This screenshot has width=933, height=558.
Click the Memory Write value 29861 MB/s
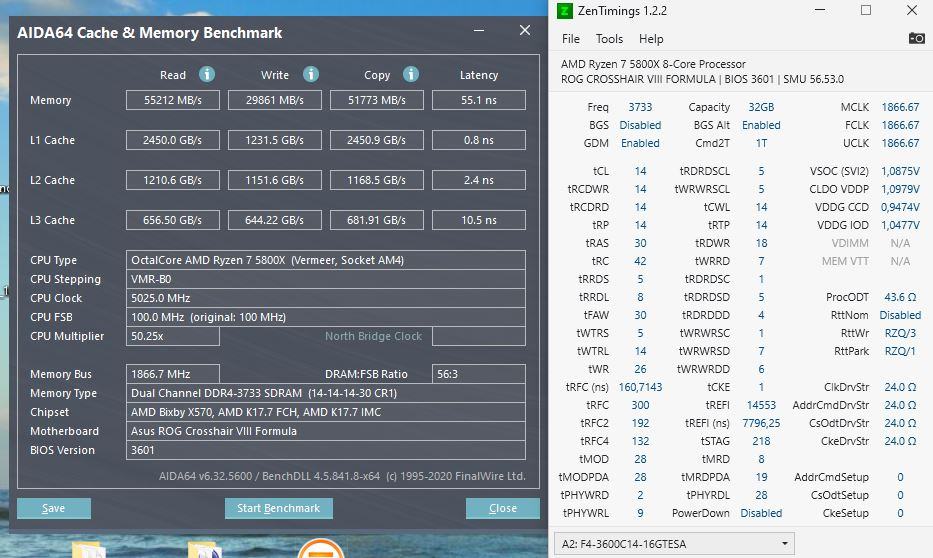pyautogui.click(x=275, y=100)
